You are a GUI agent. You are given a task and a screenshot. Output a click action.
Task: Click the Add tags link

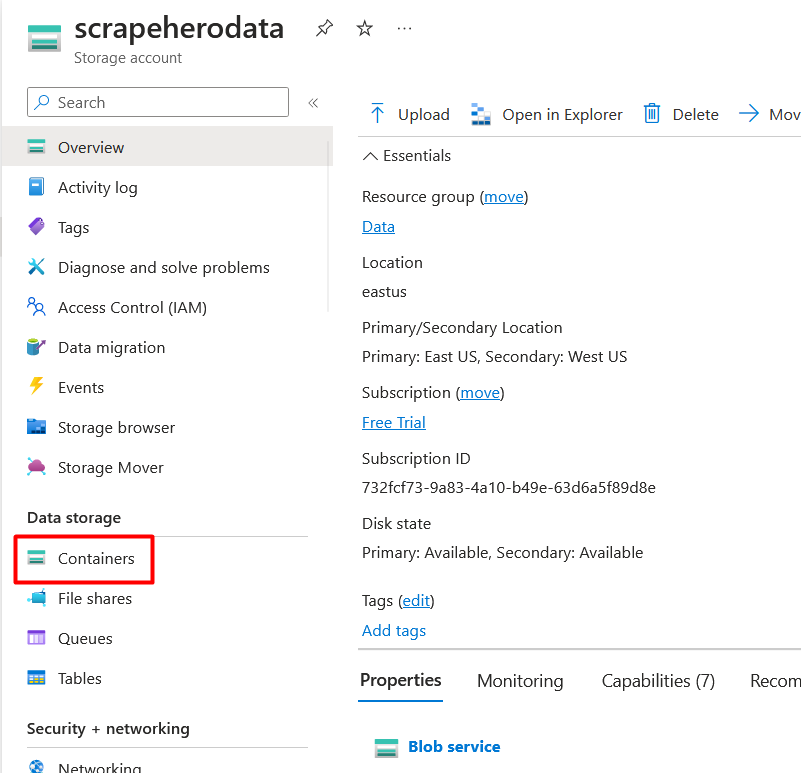[x=393, y=630]
